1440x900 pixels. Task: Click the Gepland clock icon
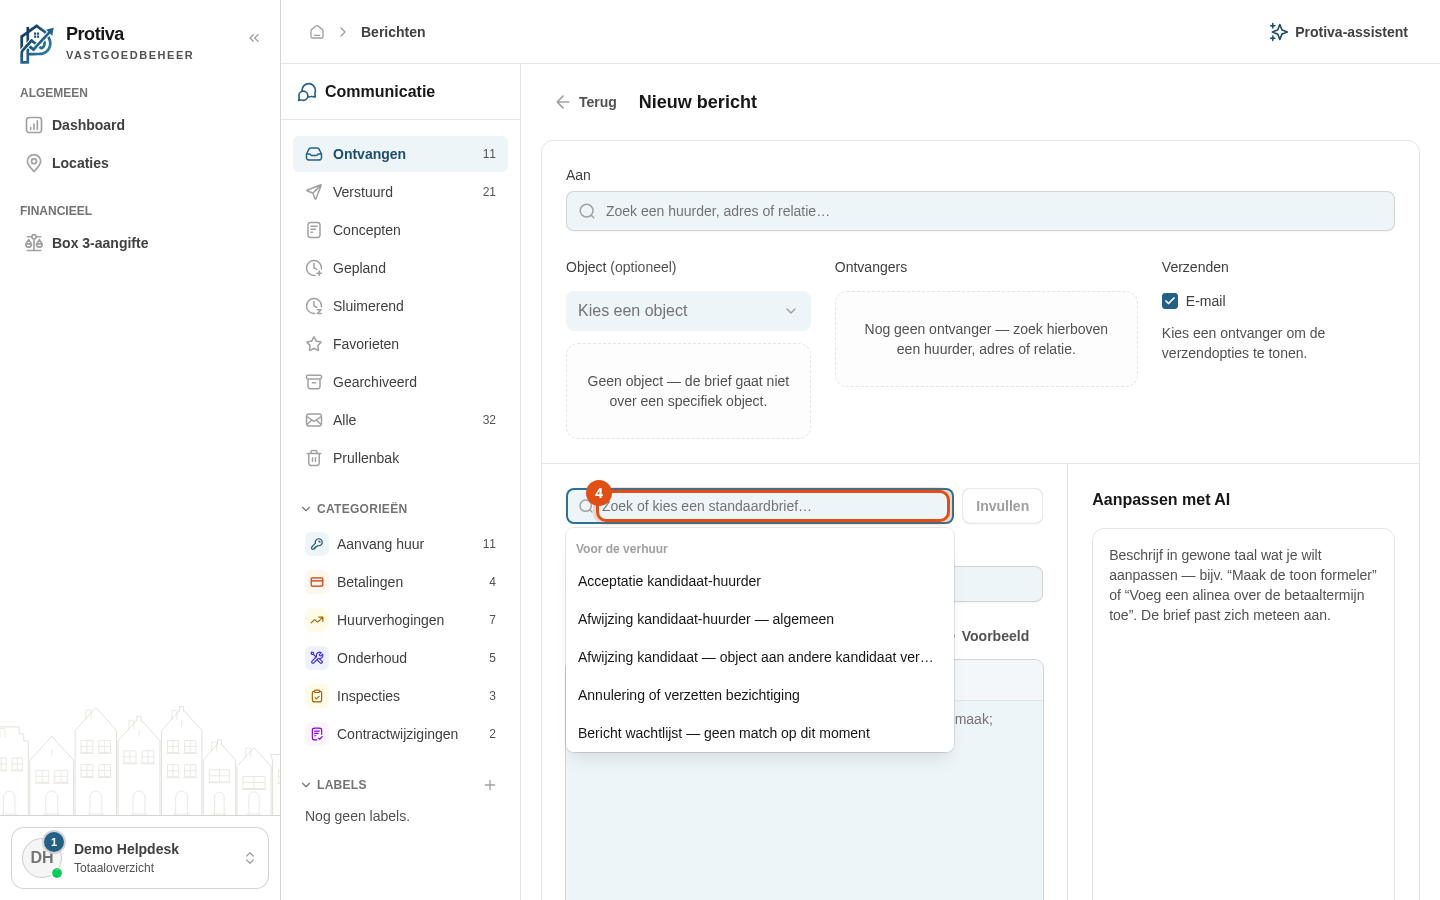coord(314,268)
